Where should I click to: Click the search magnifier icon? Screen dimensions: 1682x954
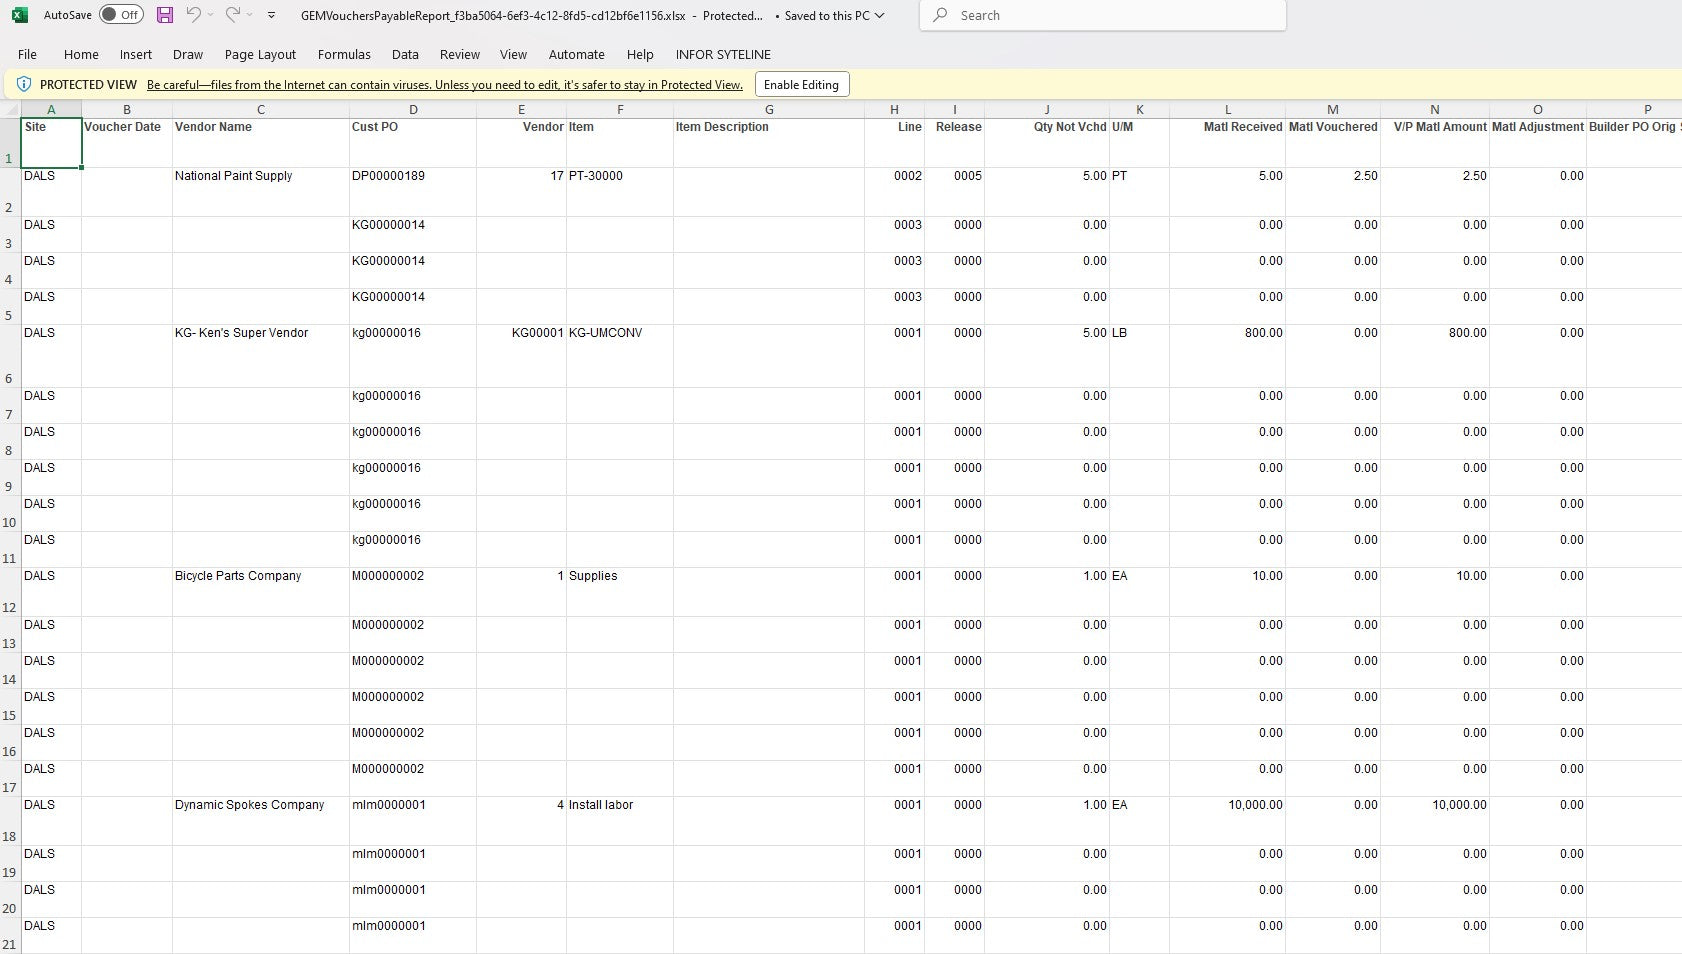(x=940, y=15)
